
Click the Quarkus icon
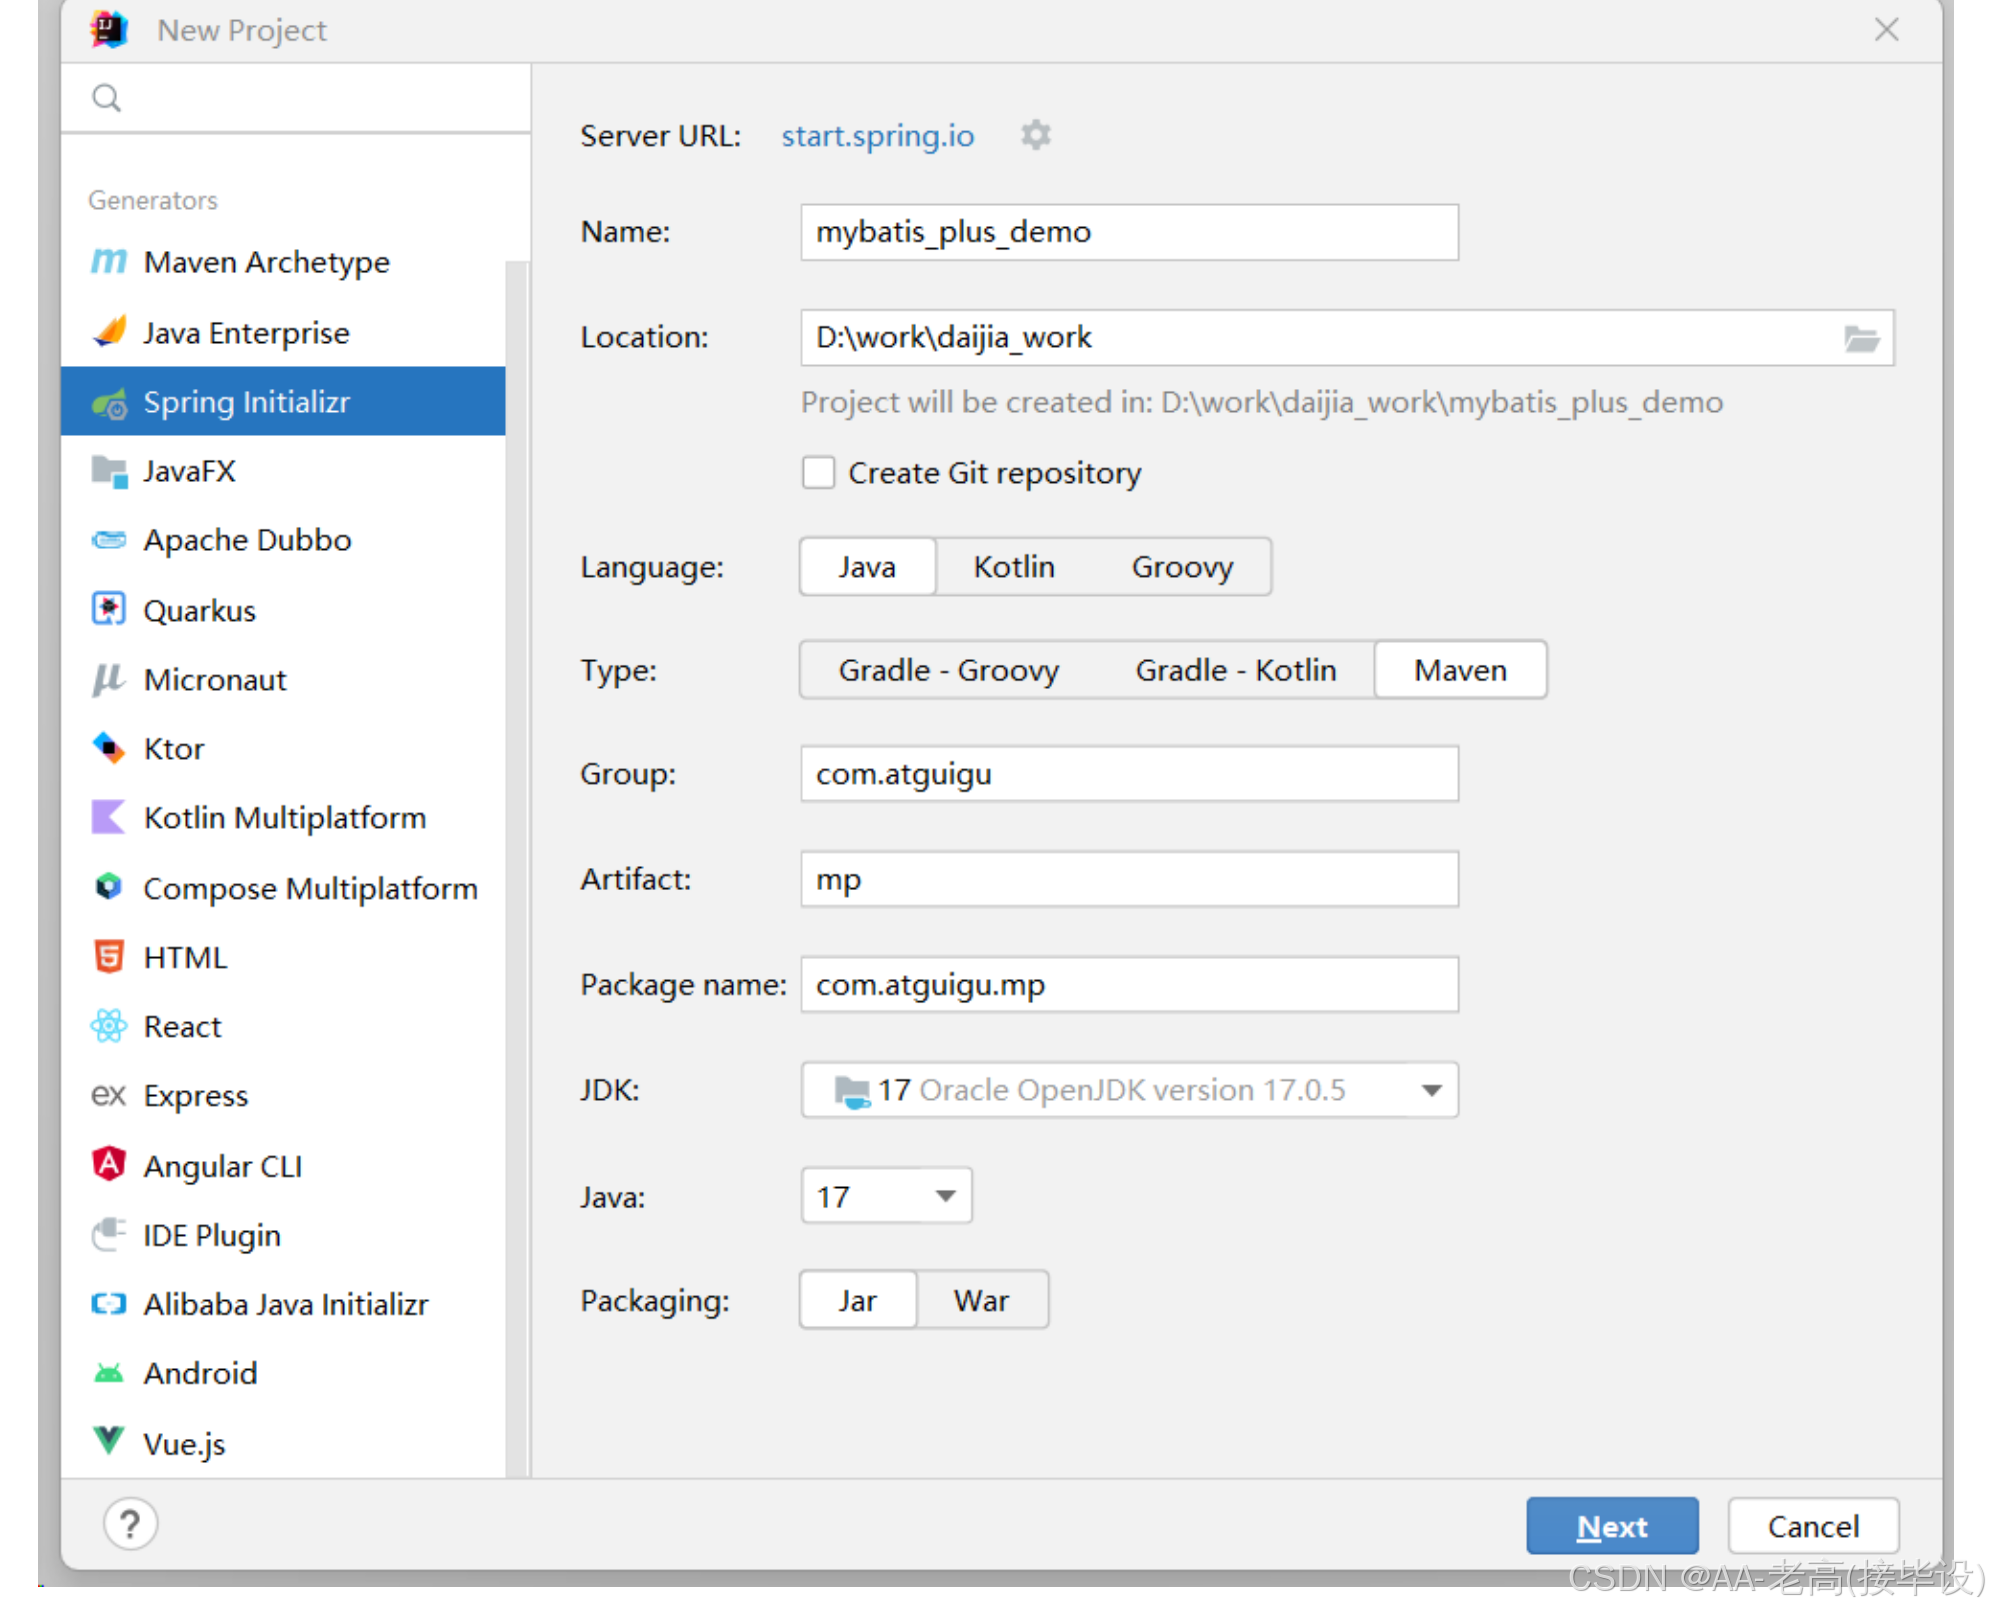[x=108, y=609]
